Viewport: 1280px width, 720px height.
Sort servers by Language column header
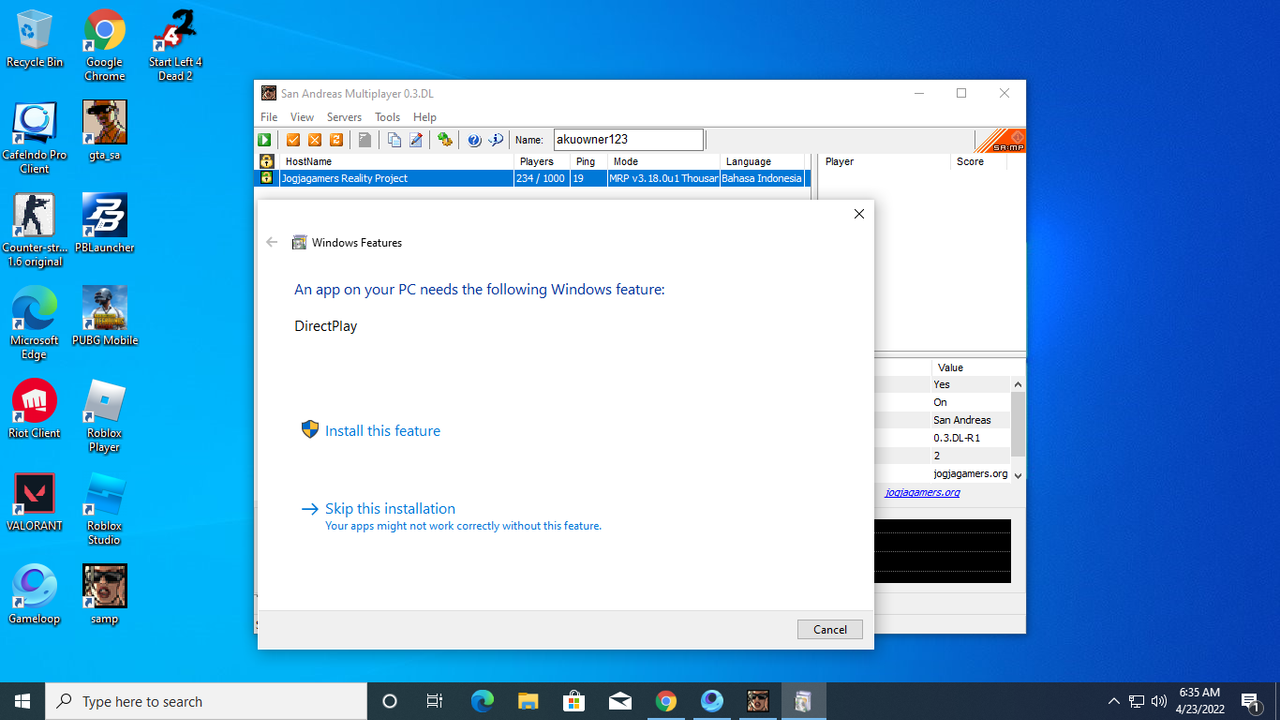pyautogui.click(x=762, y=161)
